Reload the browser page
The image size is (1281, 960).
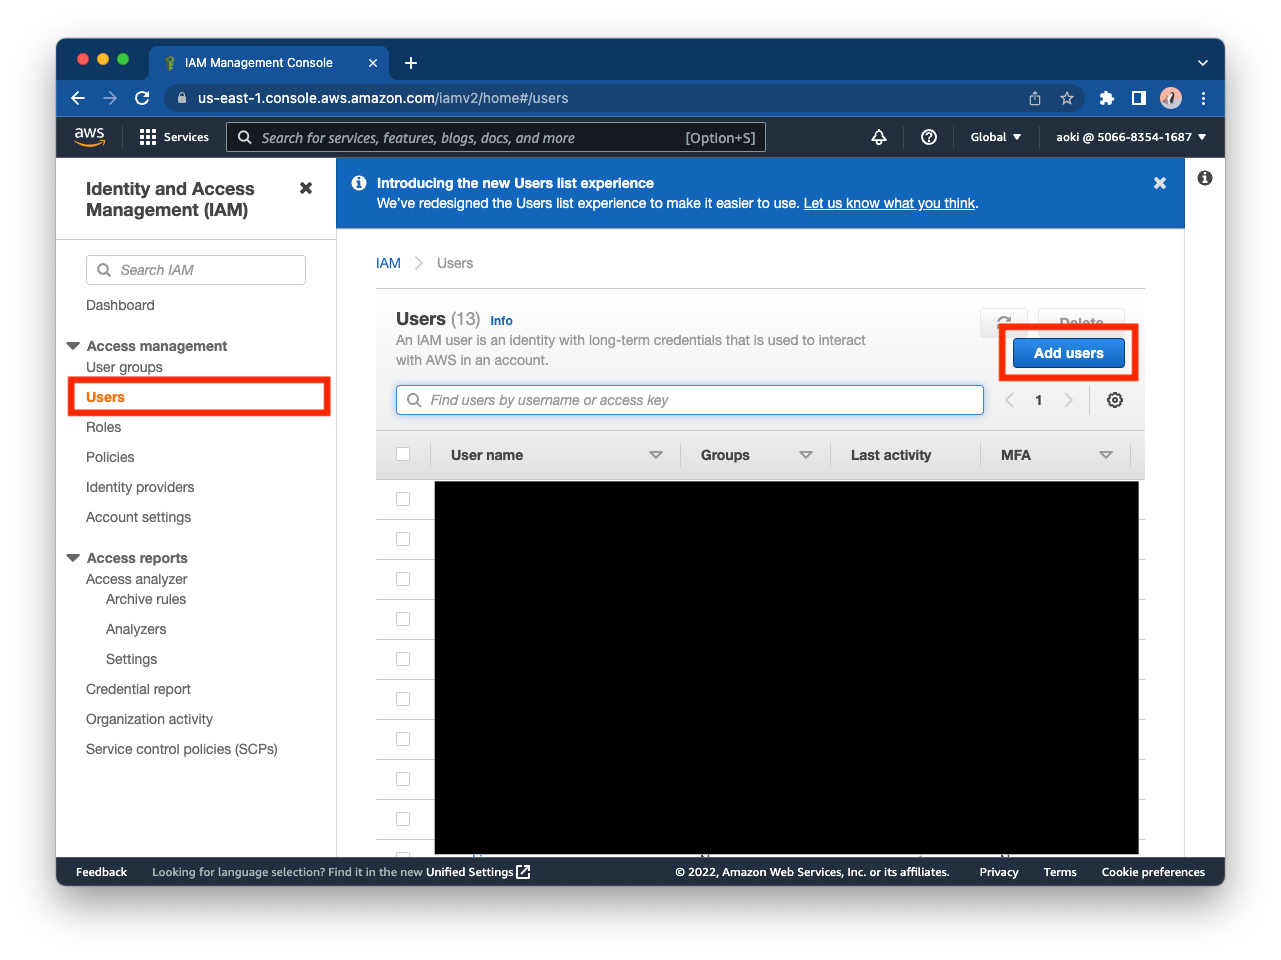pos(142,98)
